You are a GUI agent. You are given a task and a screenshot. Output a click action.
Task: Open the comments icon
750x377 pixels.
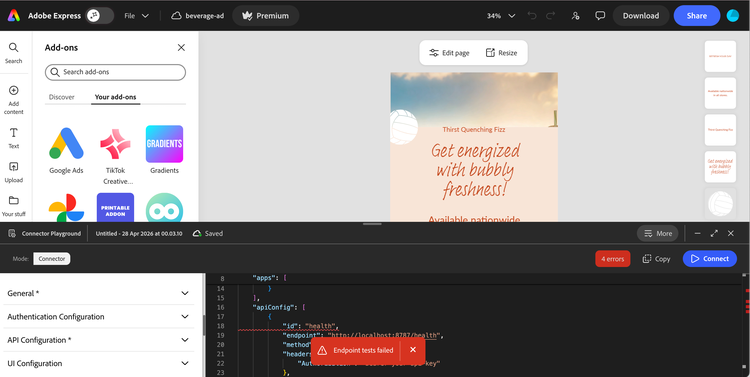pyautogui.click(x=600, y=16)
